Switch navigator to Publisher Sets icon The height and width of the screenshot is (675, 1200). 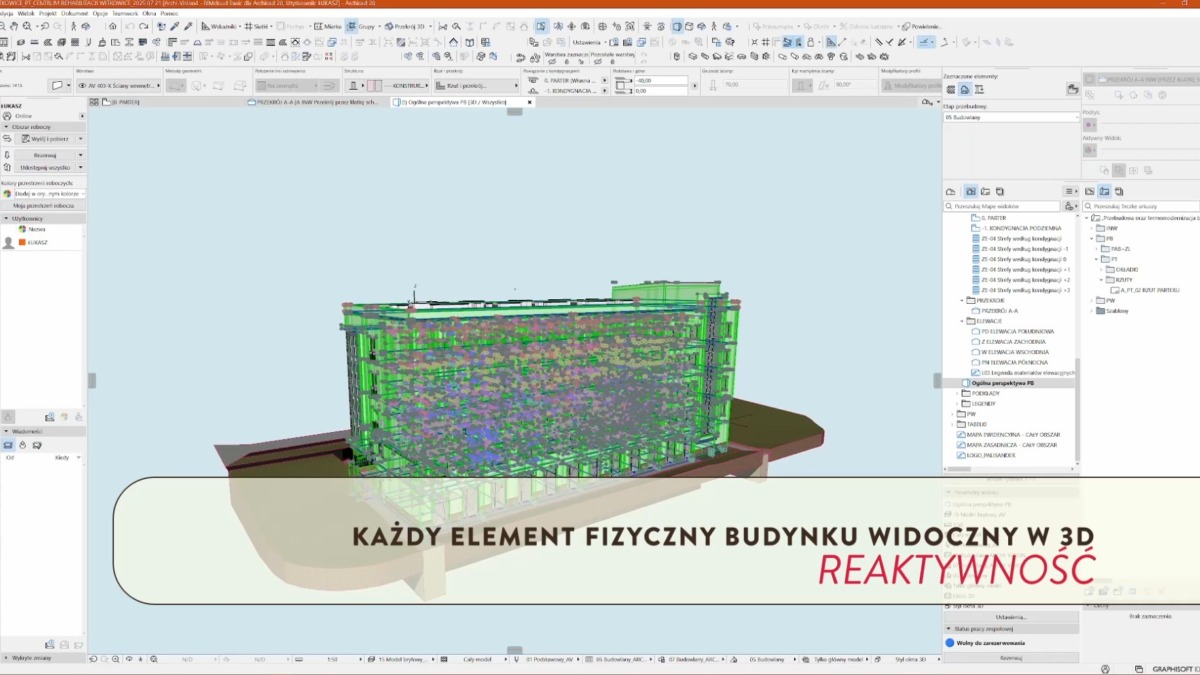tap(1000, 191)
